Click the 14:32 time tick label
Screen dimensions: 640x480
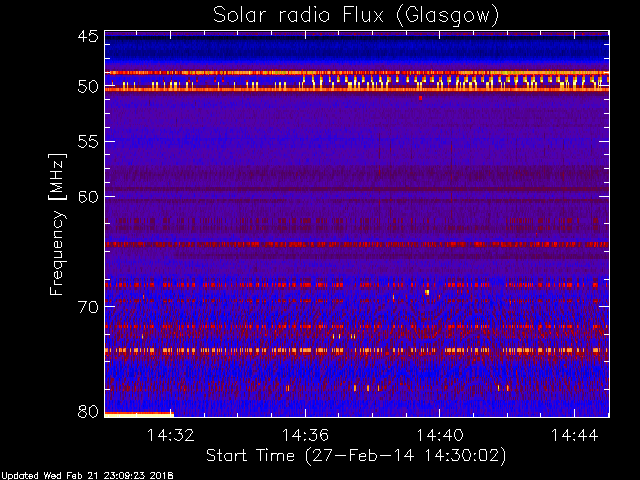point(171,435)
